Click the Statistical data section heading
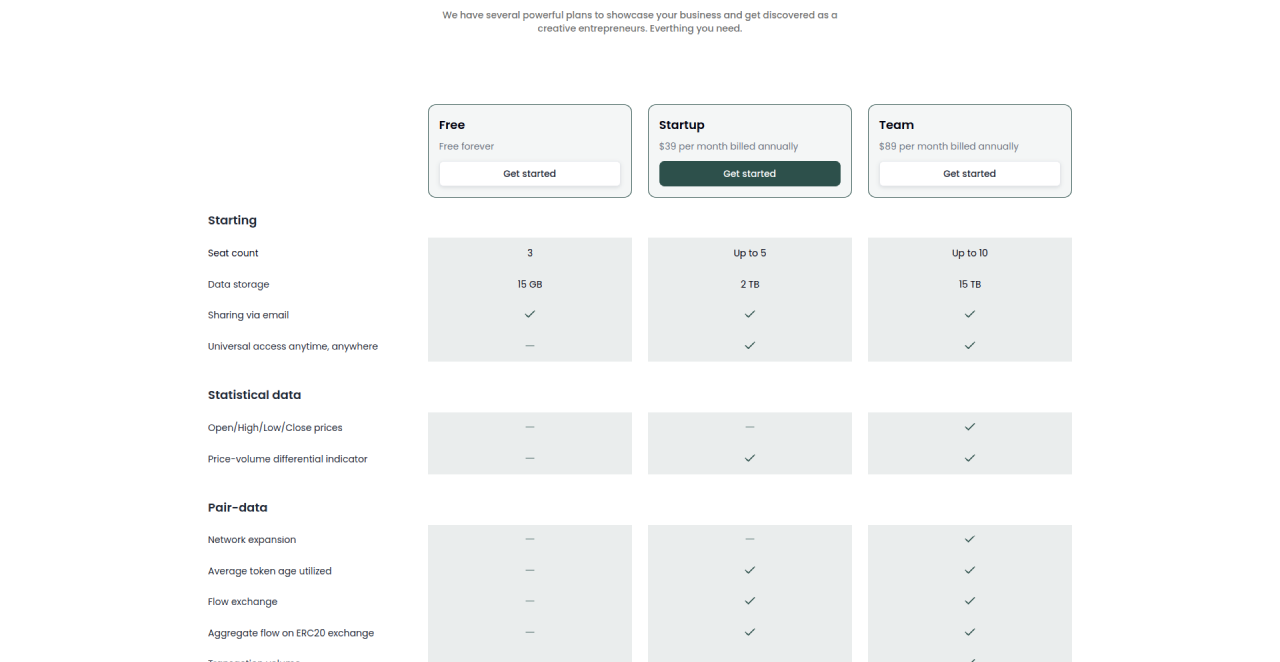 click(254, 395)
